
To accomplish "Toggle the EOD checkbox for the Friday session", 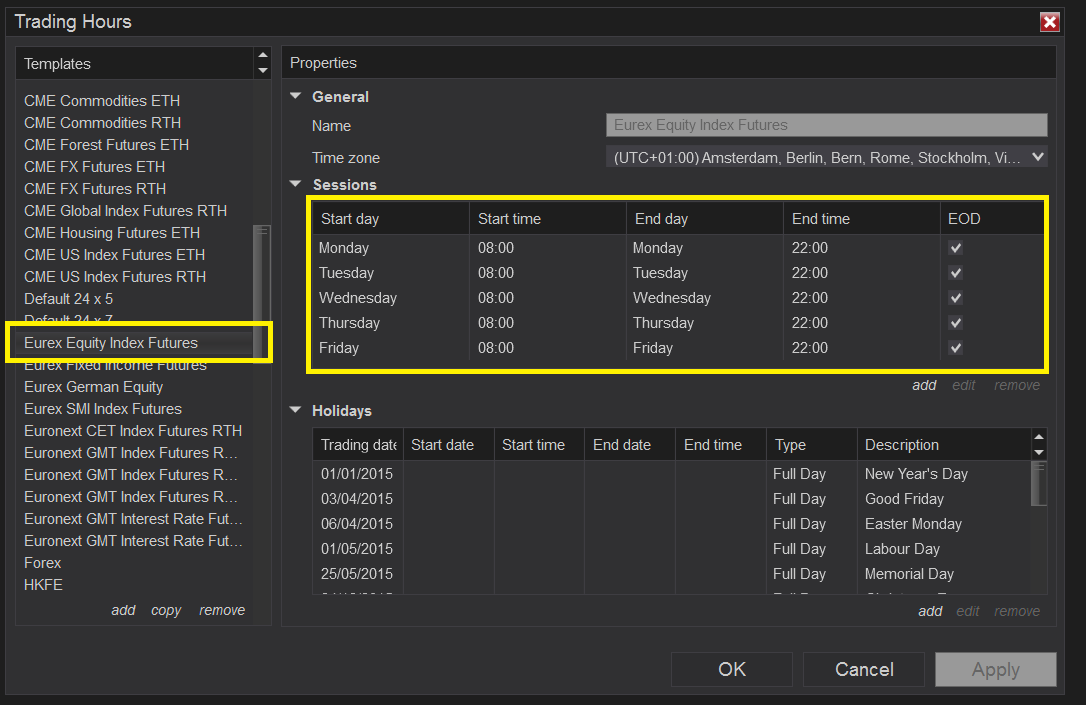I will pyautogui.click(x=955, y=348).
